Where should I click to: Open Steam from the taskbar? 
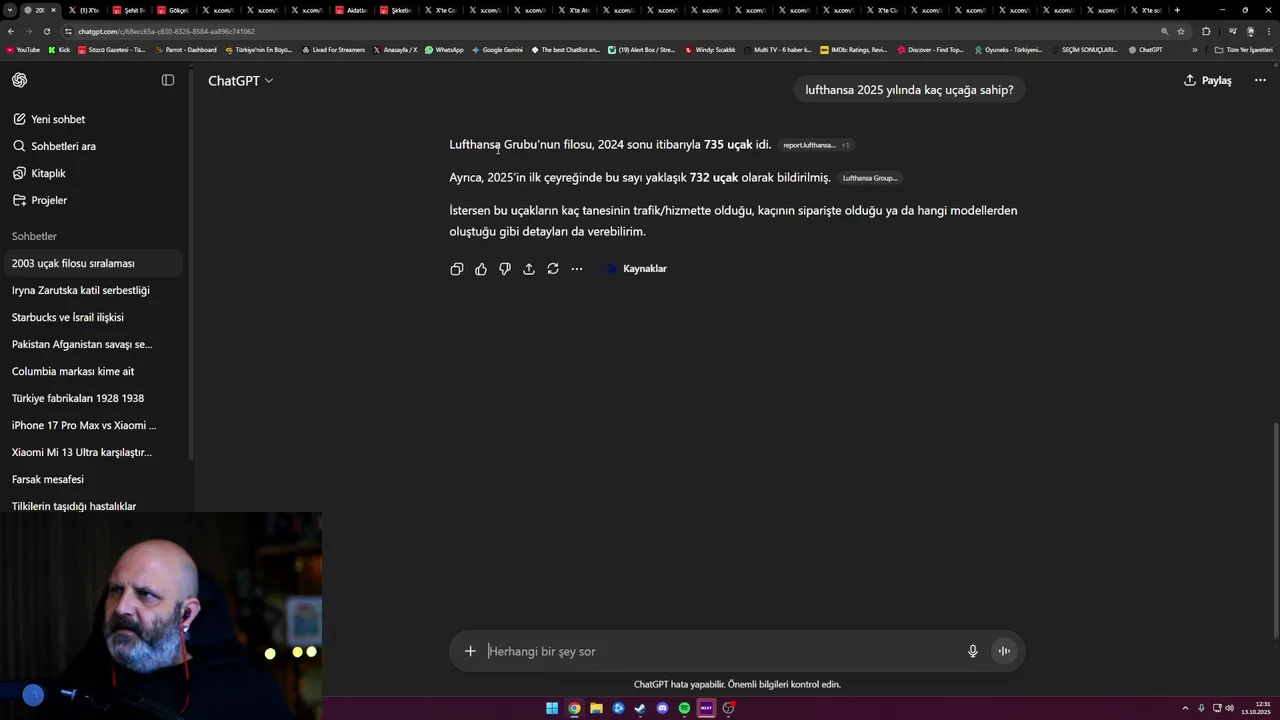click(x=640, y=708)
